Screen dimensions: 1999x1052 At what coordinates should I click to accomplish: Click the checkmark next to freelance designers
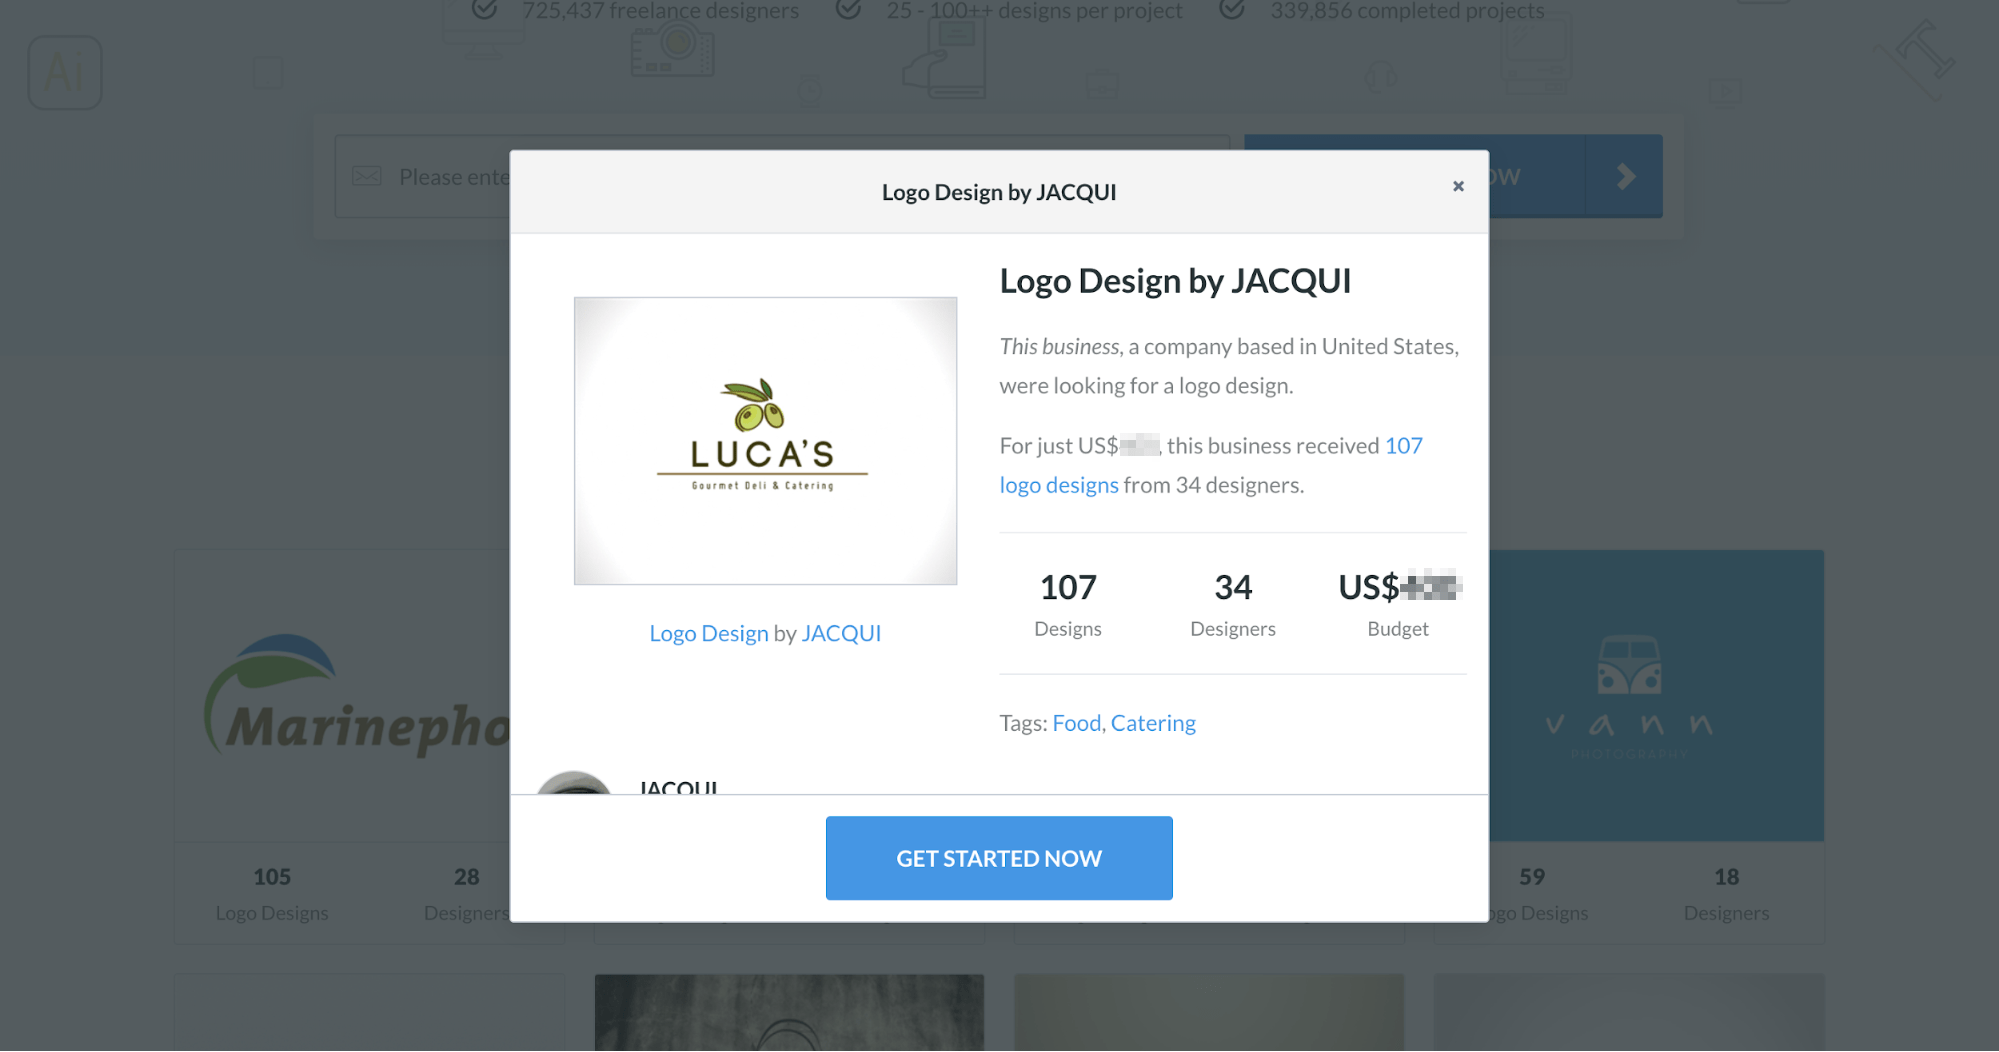(x=485, y=10)
